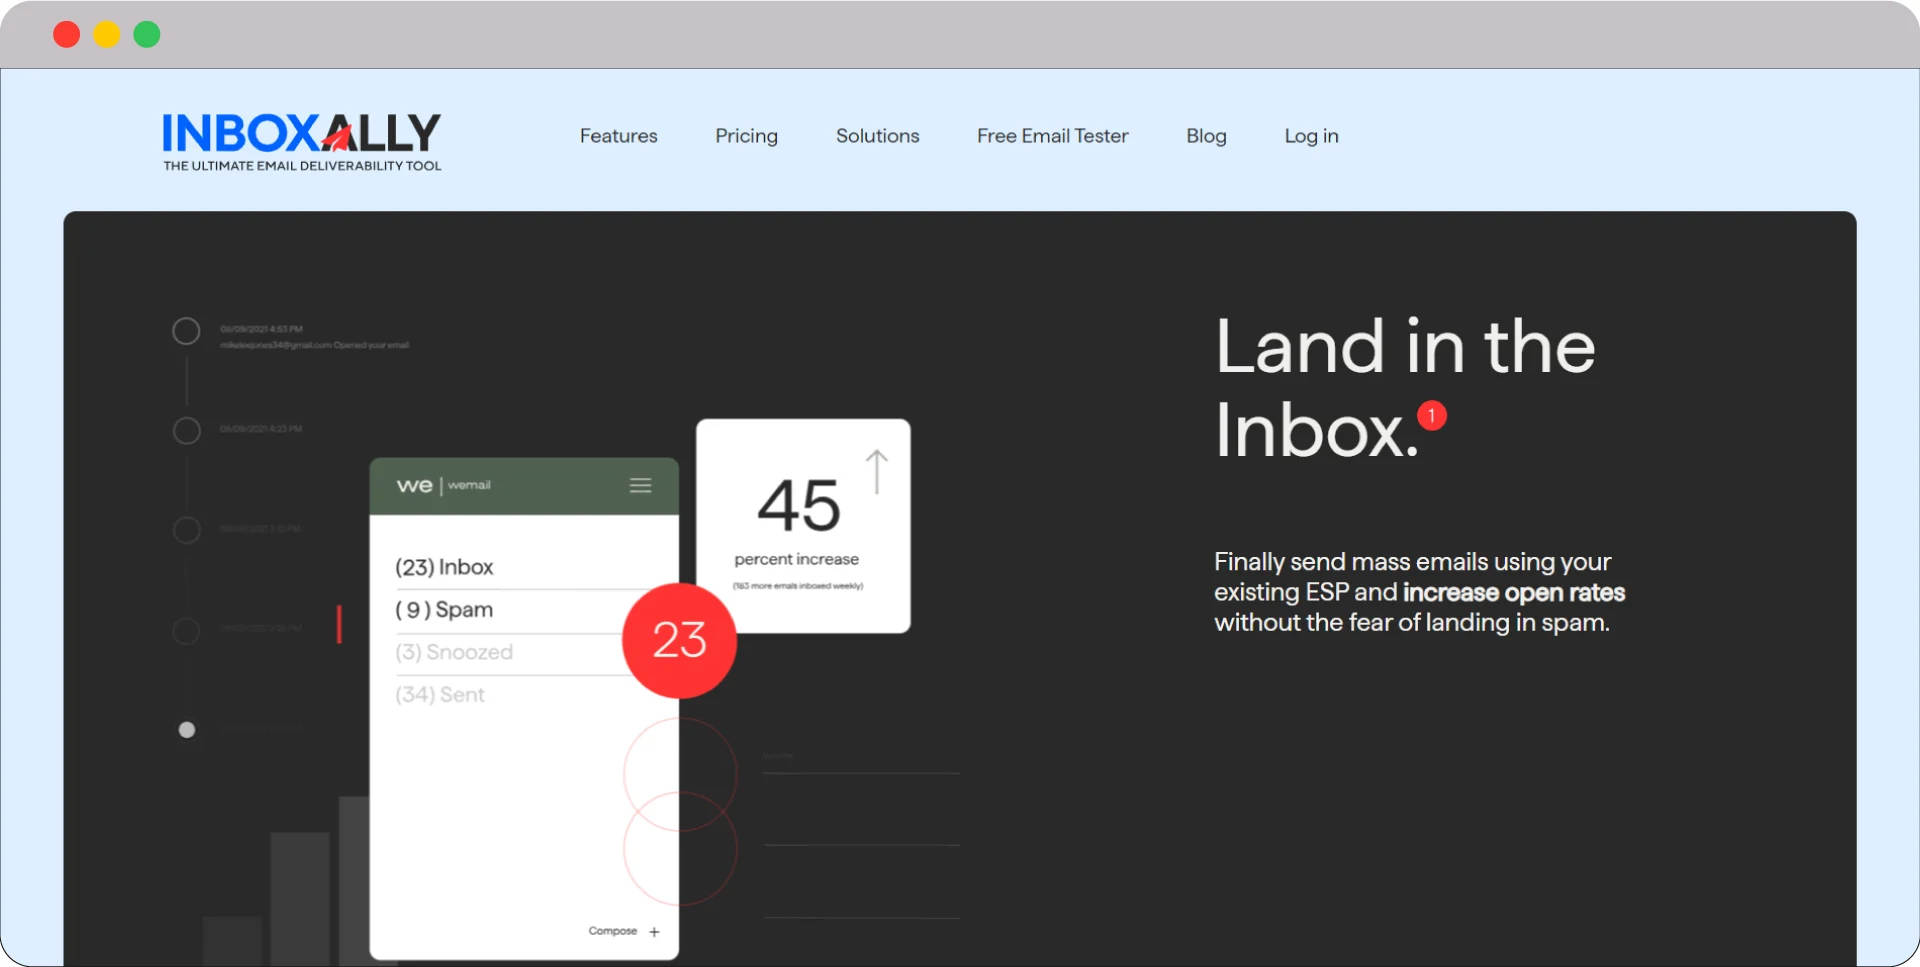Click the Log in link

coord(1311,136)
